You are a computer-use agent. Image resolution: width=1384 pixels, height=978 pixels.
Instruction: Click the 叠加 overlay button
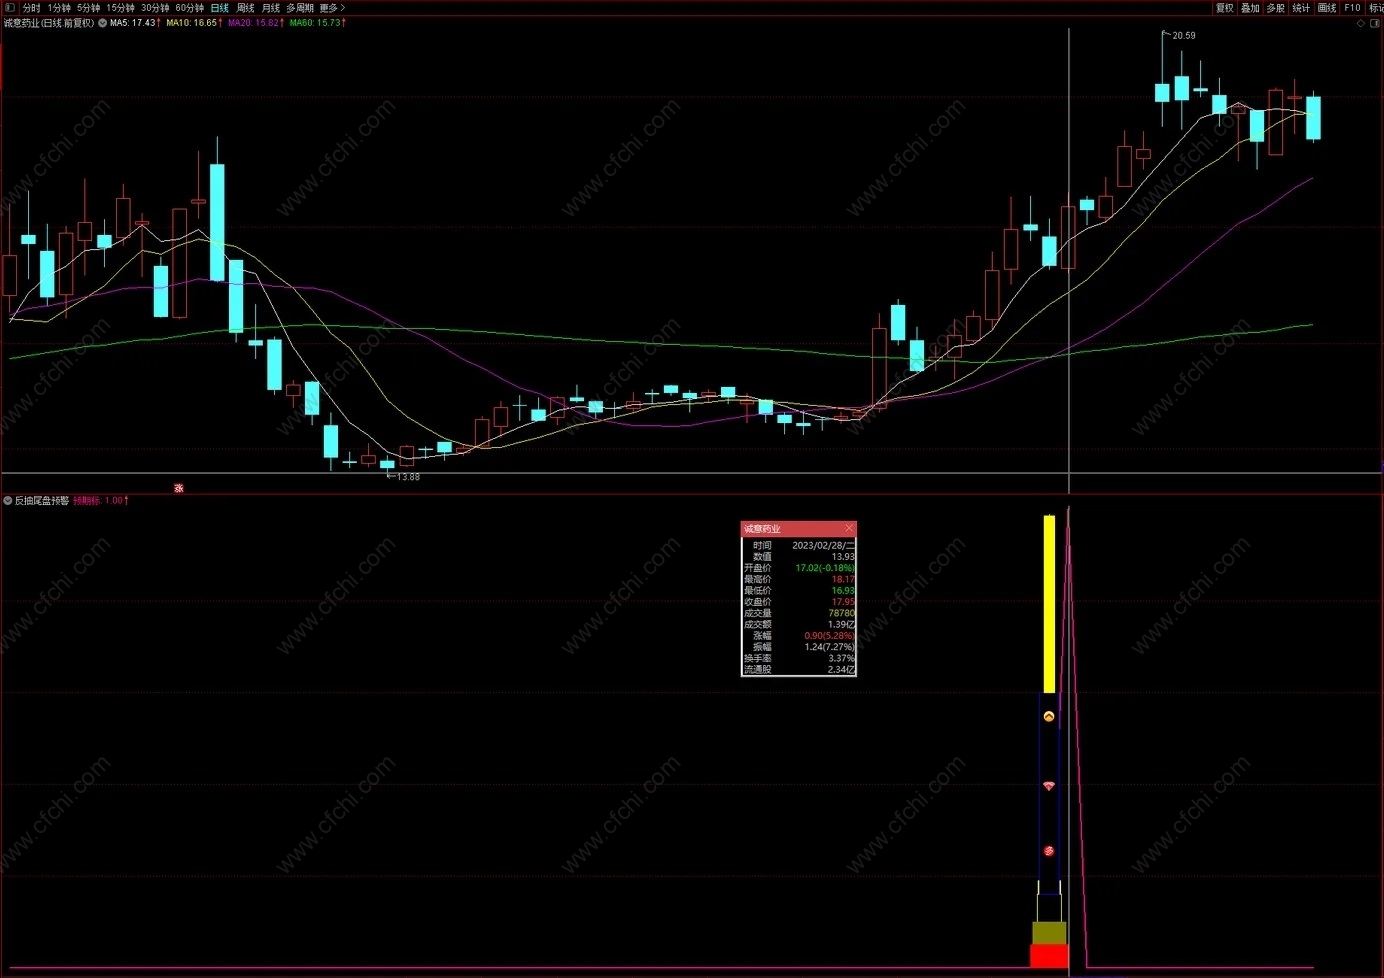click(1250, 7)
